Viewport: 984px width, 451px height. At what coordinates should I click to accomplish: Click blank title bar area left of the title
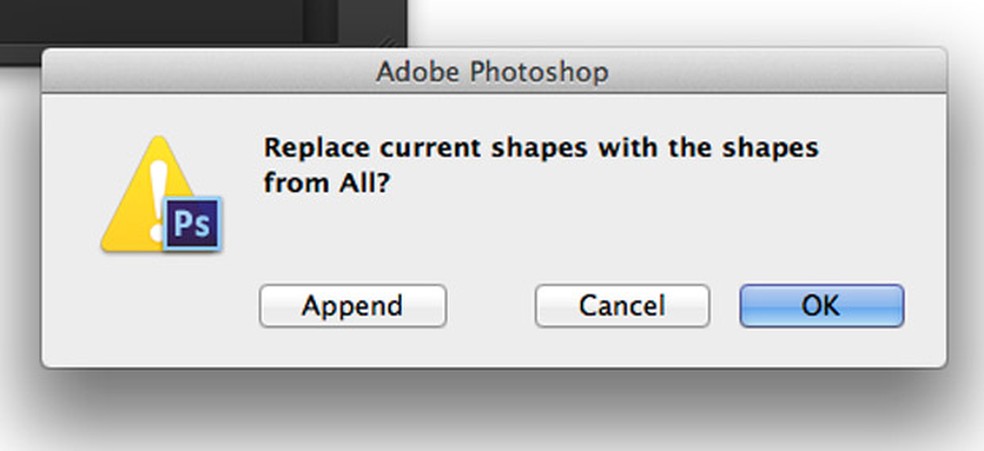[x=200, y=72]
